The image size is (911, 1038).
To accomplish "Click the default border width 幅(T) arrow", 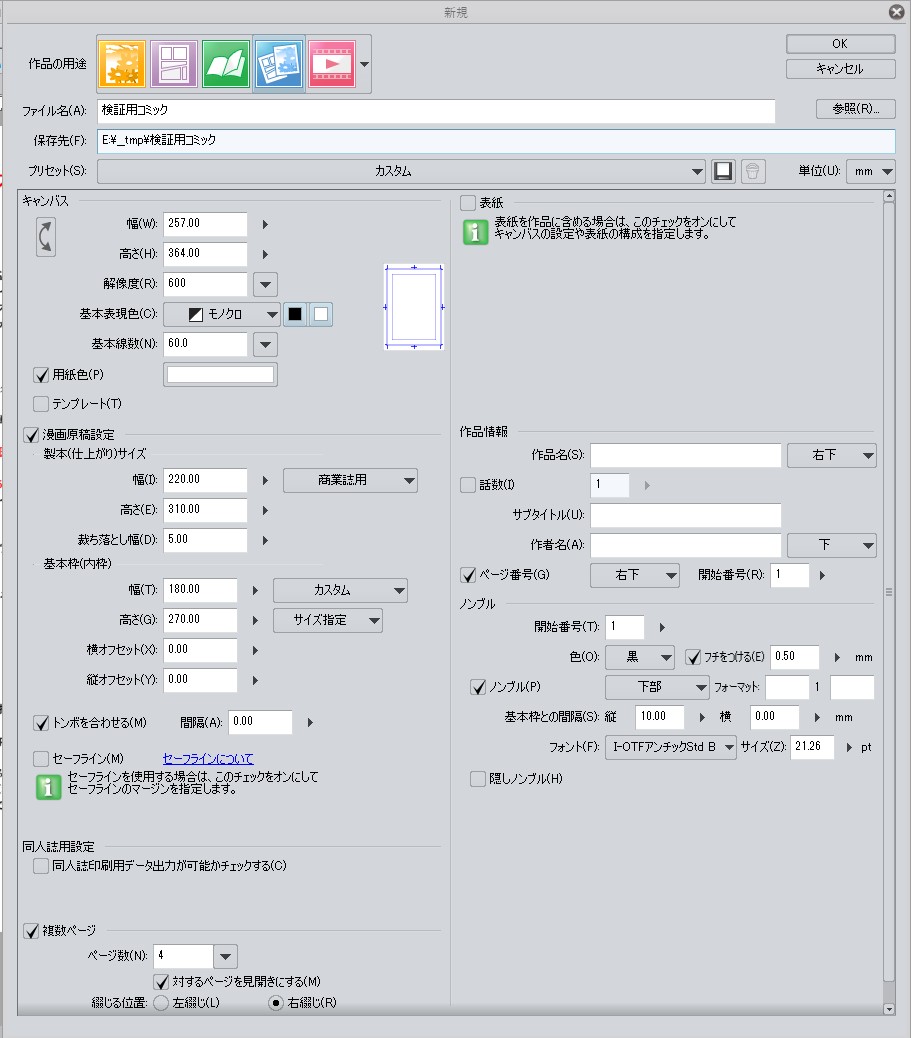I will (x=255, y=590).
